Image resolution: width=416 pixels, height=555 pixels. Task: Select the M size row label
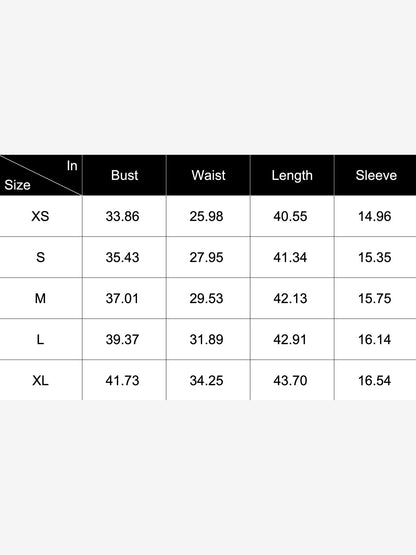[x=40, y=298]
